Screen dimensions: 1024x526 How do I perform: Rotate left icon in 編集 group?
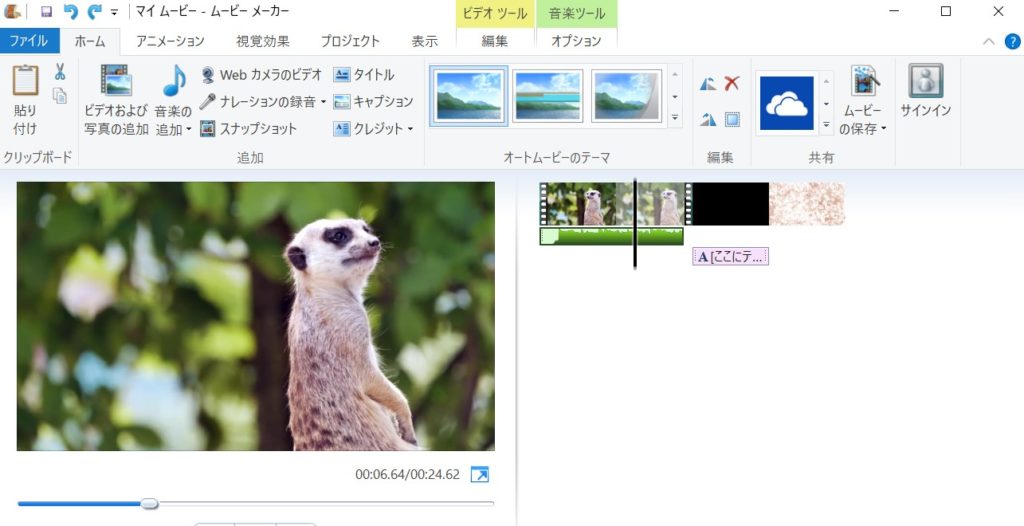(708, 84)
